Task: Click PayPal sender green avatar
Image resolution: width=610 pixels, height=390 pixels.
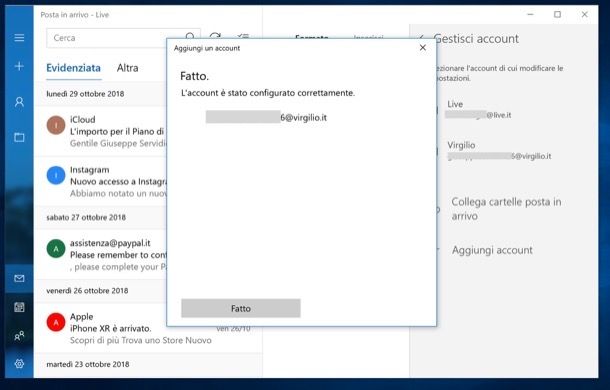Action: click(56, 249)
